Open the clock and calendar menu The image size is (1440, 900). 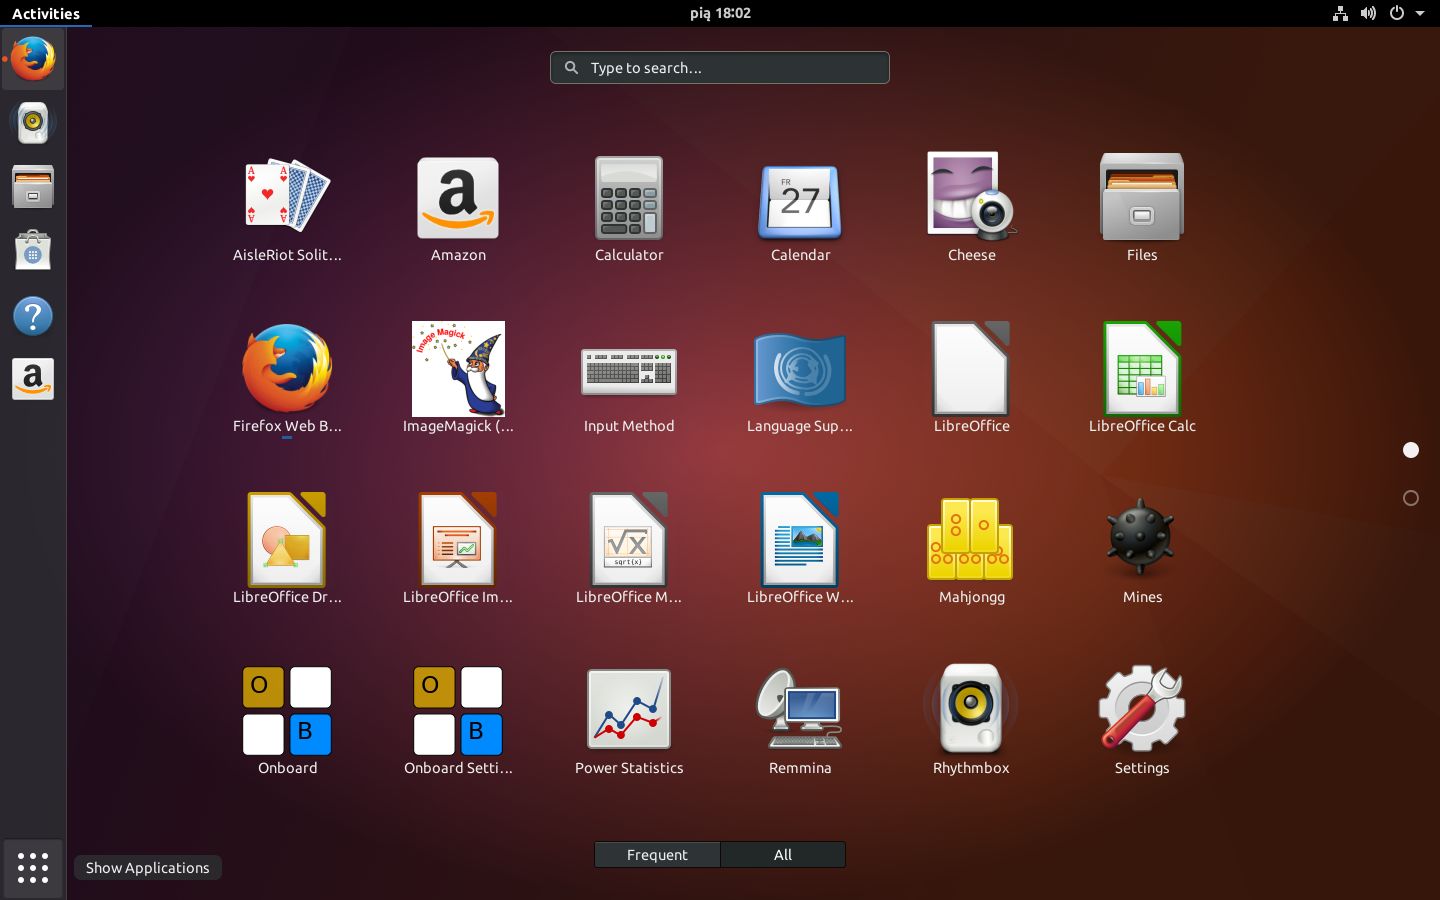(x=720, y=13)
